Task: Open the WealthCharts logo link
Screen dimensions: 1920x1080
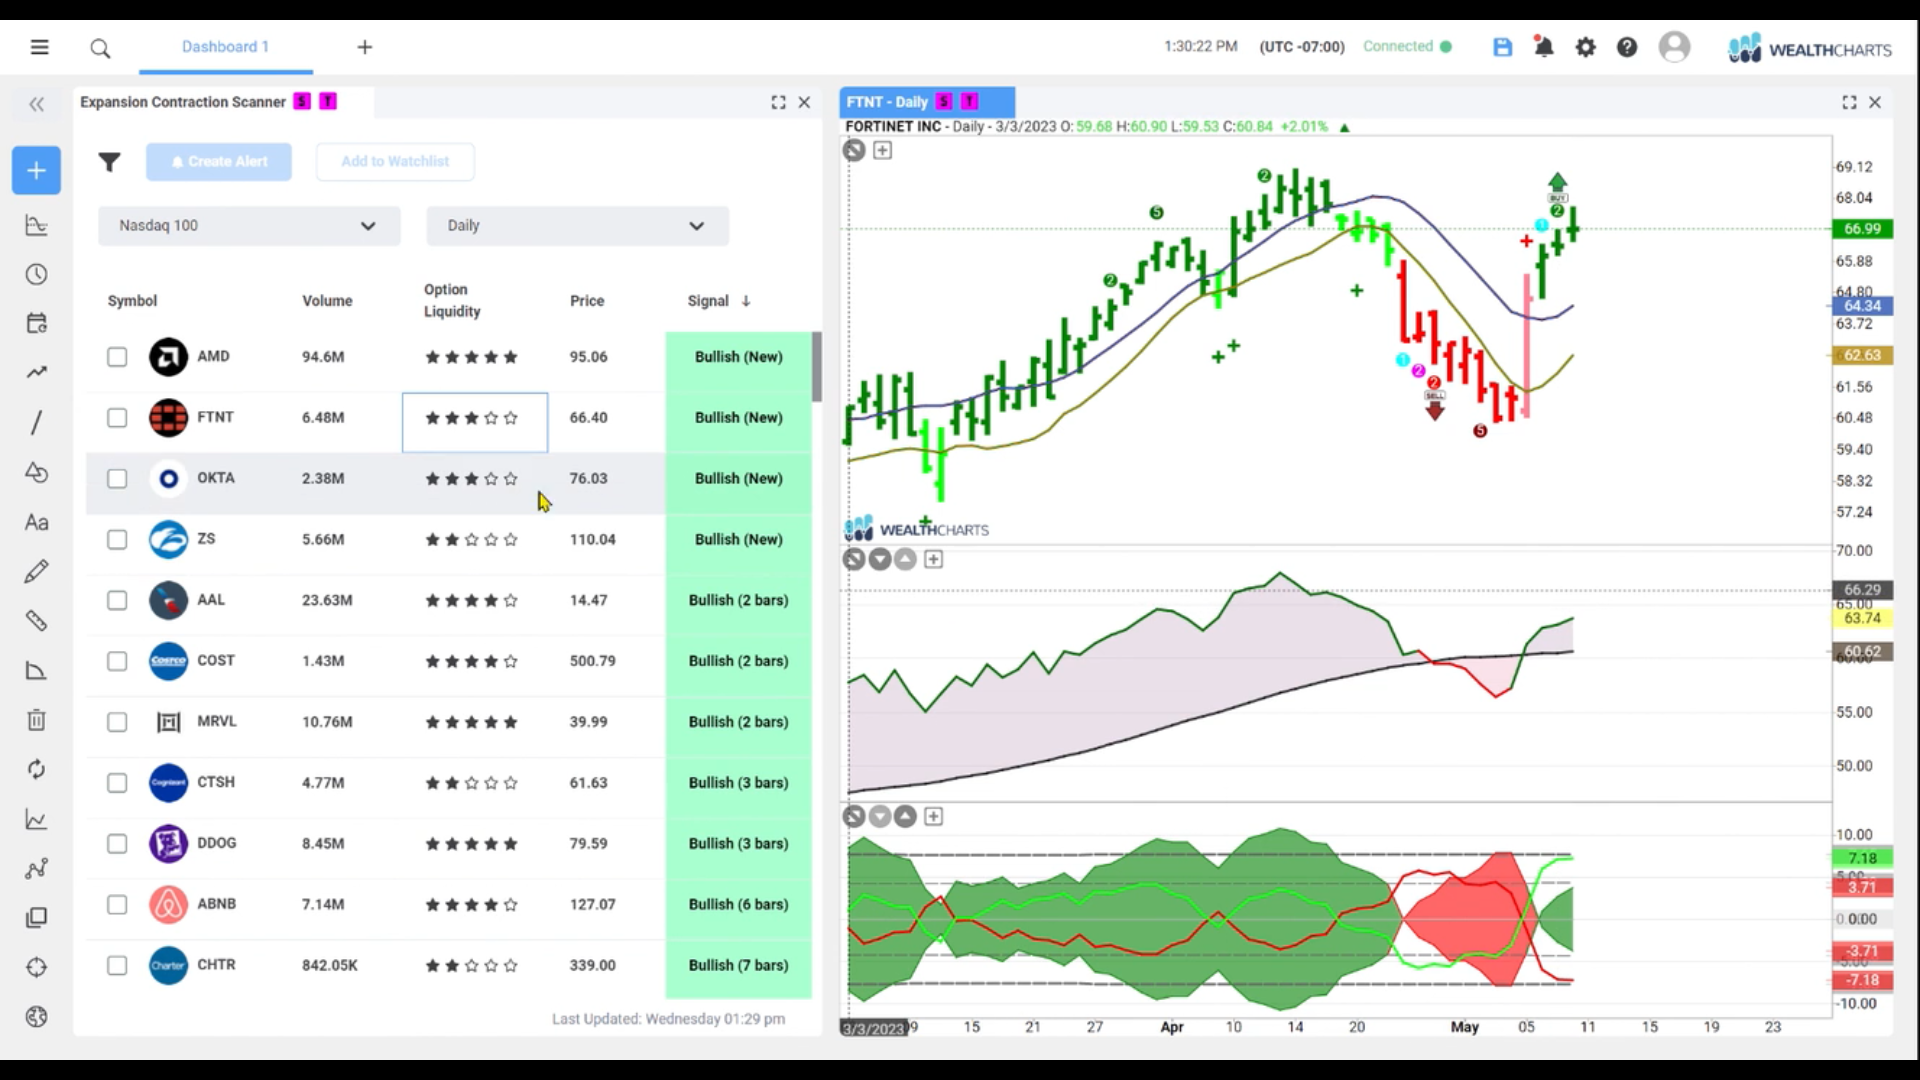Action: click(x=1810, y=48)
